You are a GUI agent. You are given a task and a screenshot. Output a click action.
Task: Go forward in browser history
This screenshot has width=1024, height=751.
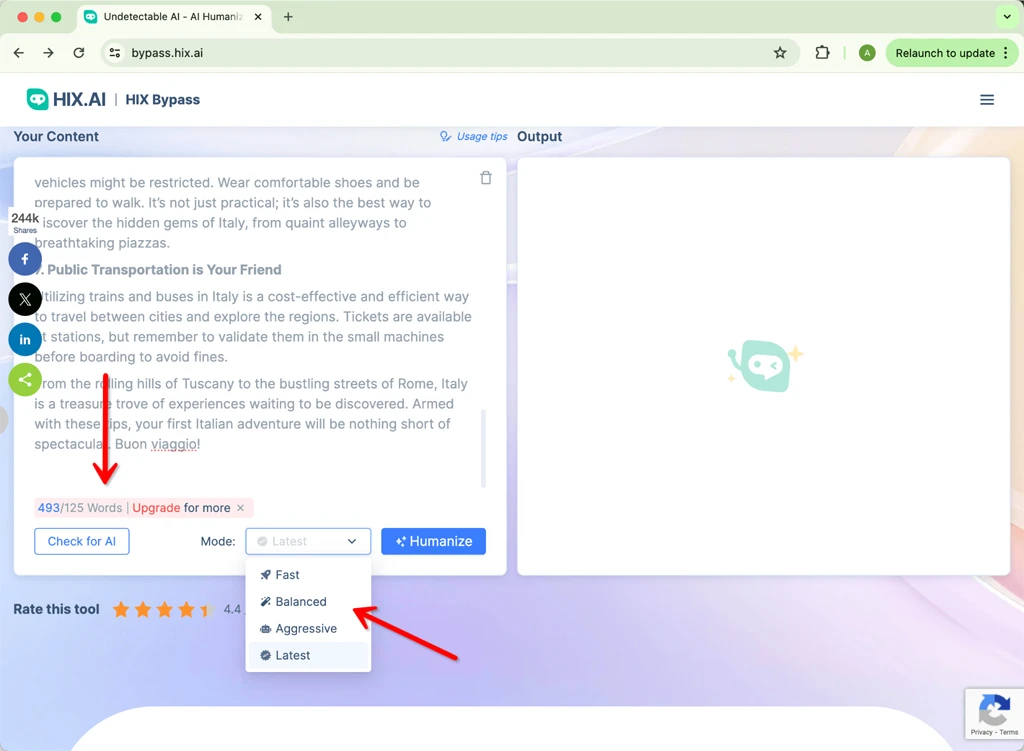tap(48, 53)
